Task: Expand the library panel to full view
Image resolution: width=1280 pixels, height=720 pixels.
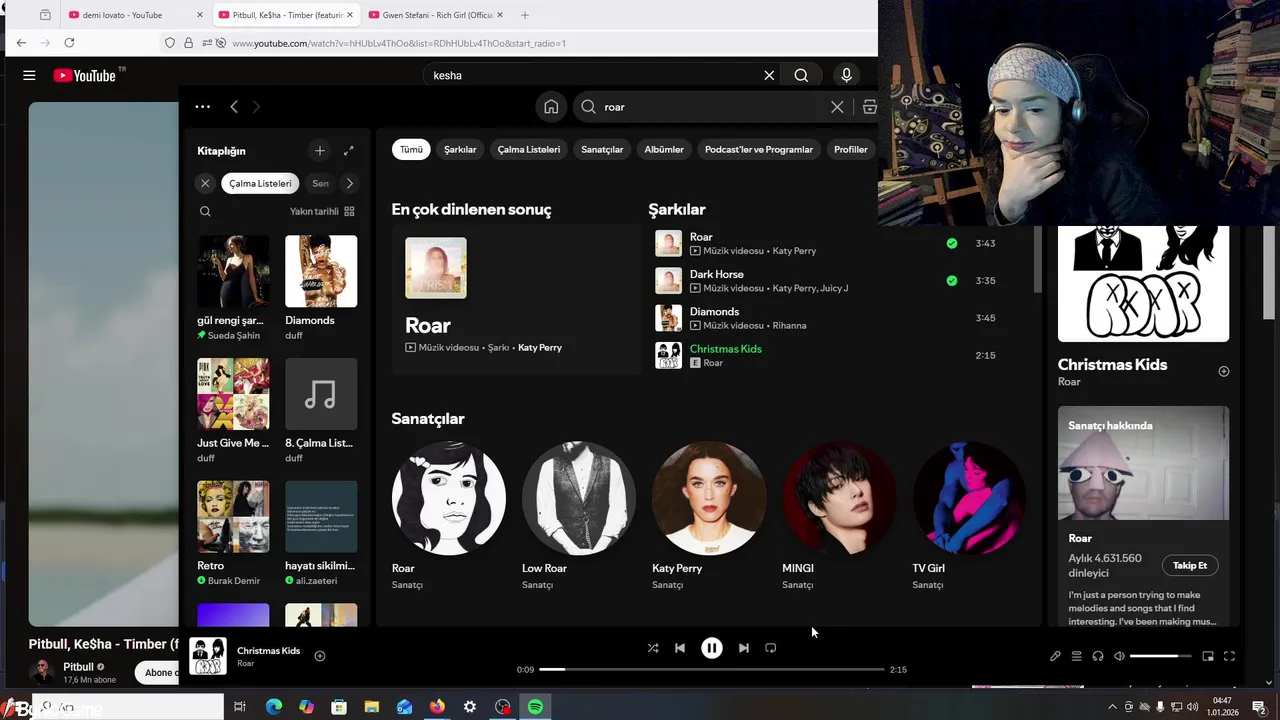Action: click(x=348, y=151)
